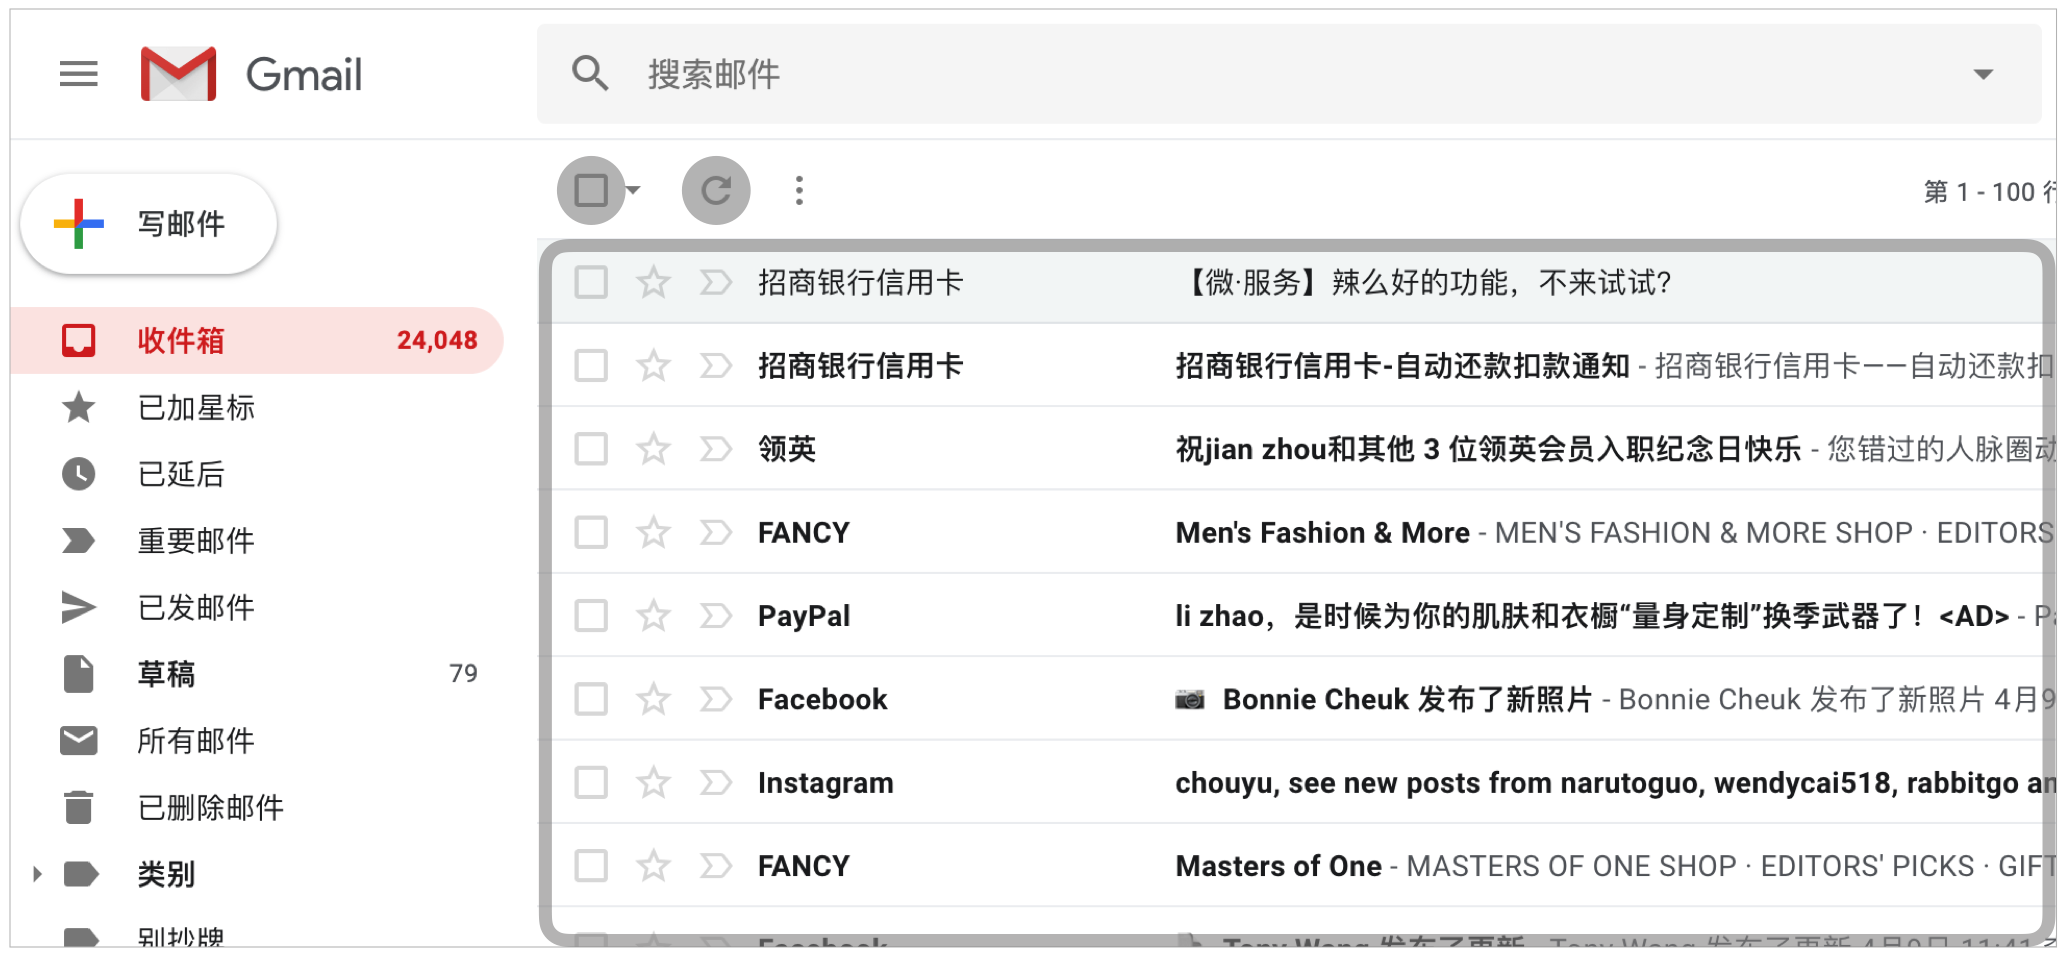Mark Instagram email as important
The width and height of the screenshot is (2066, 962).
pos(716,782)
